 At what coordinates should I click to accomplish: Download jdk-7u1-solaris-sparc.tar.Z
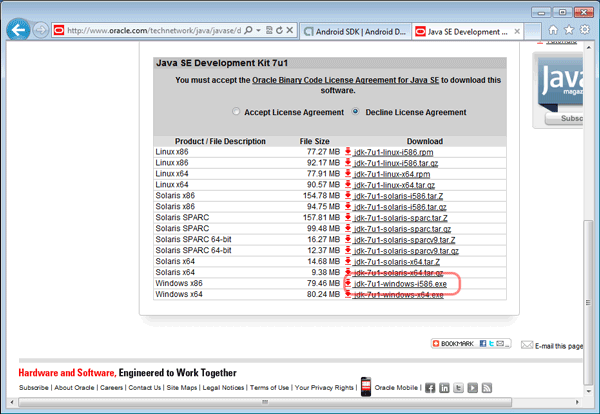[x=401, y=218]
